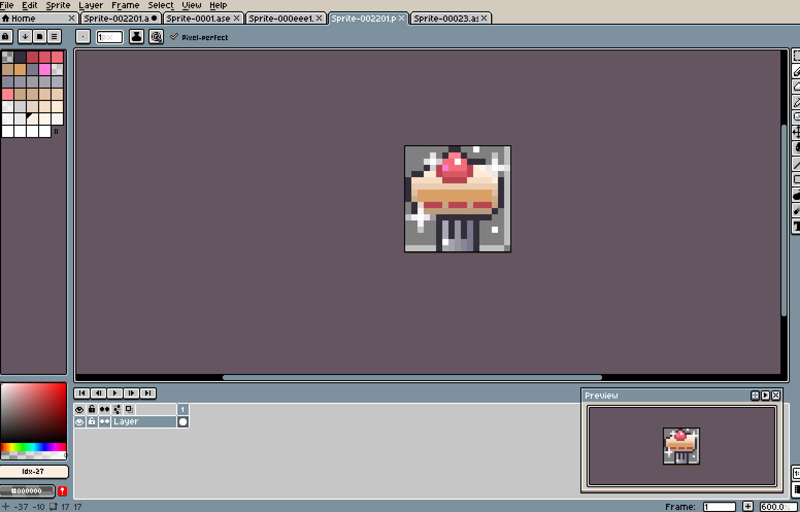
Task: Select the Pencil tool
Action: click(x=796, y=71)
